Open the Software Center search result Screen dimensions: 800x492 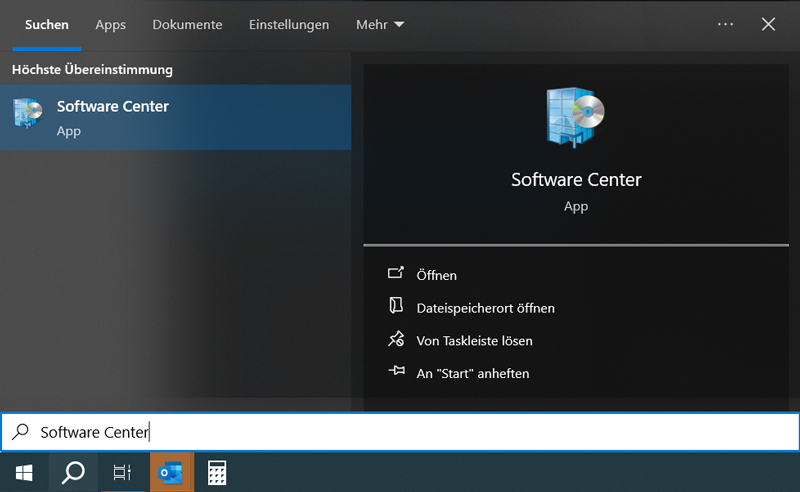(176, 117)
